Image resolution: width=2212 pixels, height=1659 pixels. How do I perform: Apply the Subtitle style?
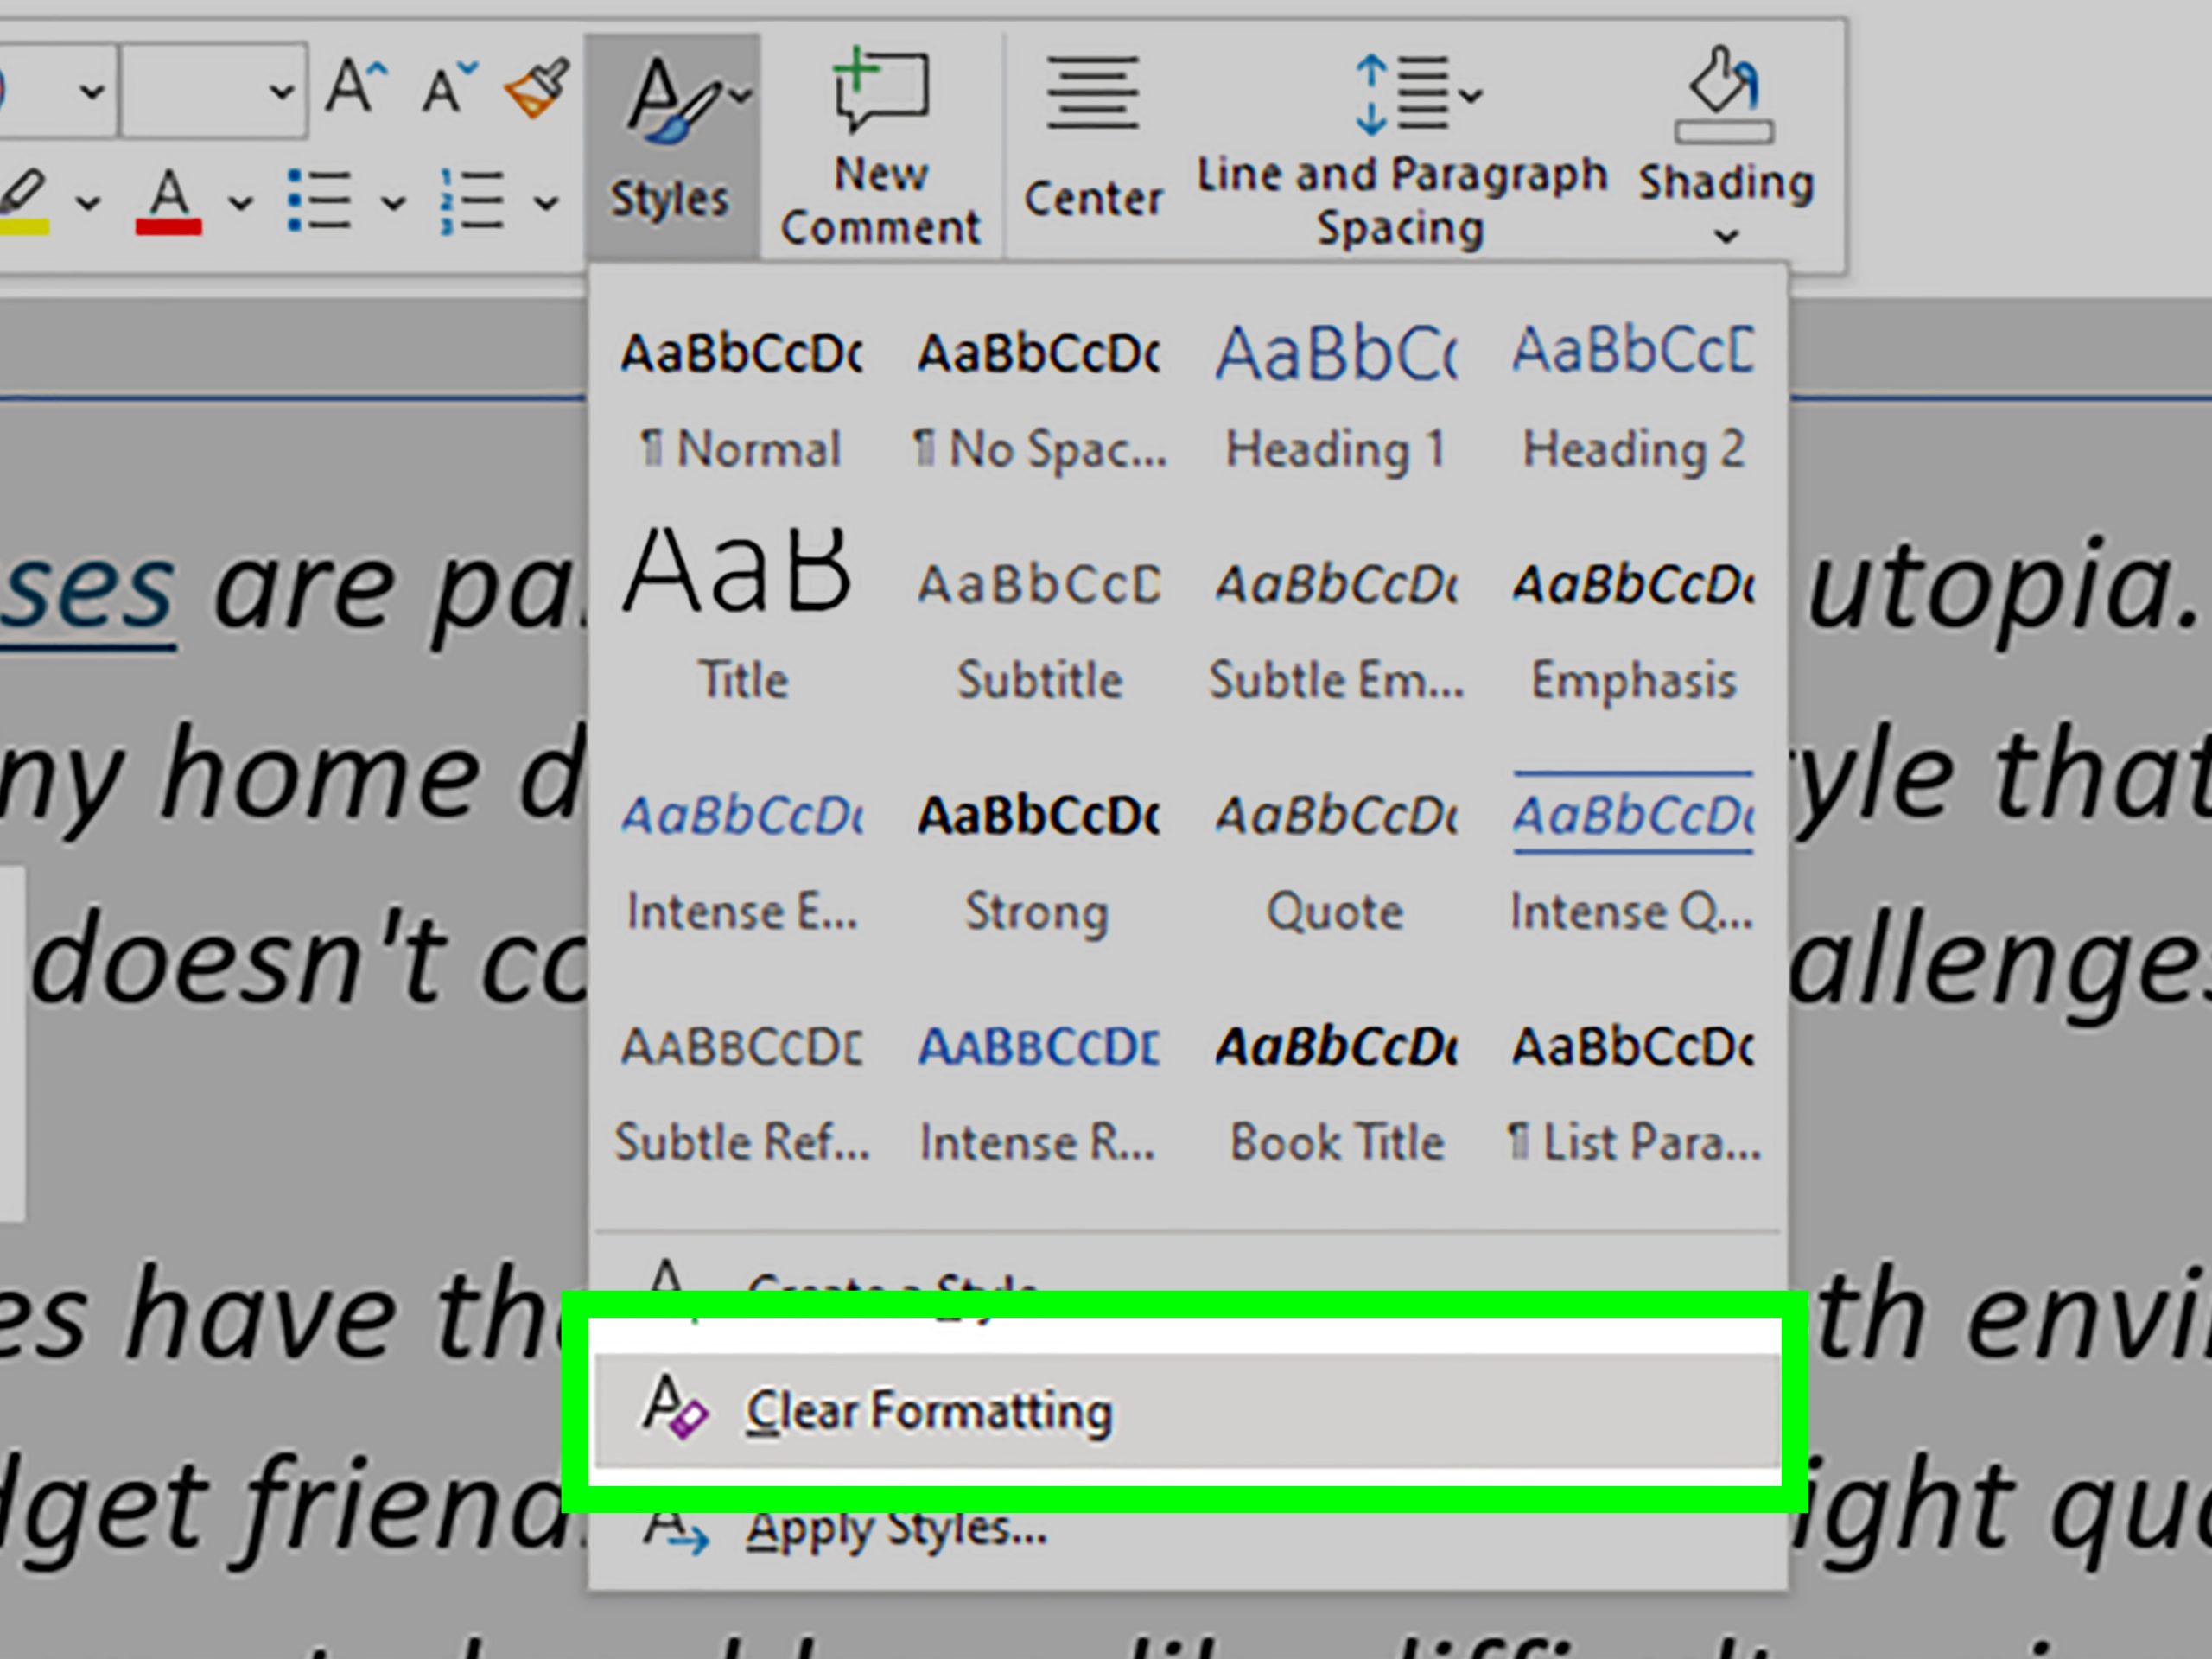pyautogui.click(x=1039, y=630)
